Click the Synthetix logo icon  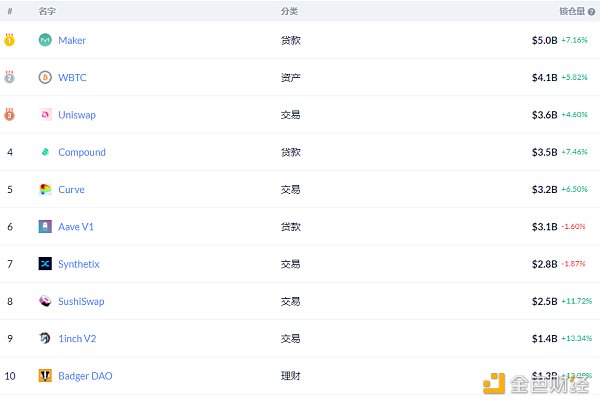pos(45,264)
